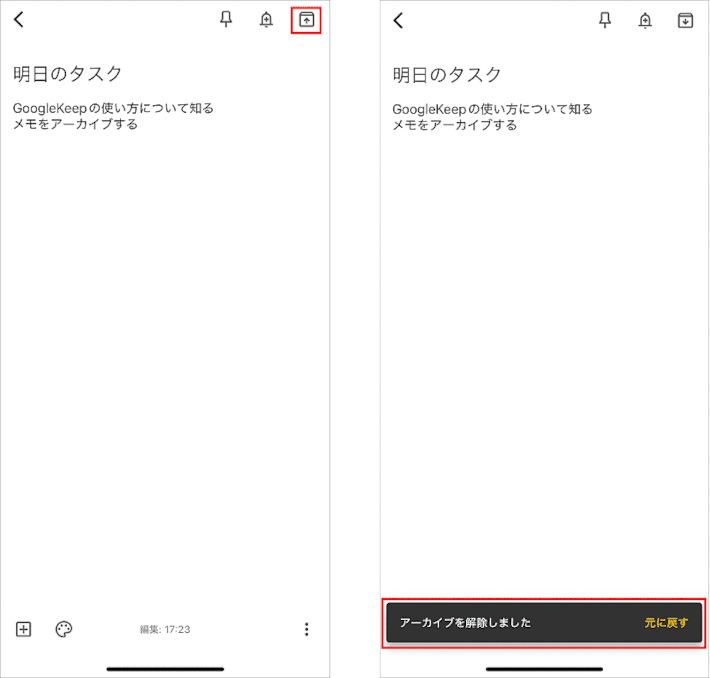Open the palette icon for note background color
The height and width of the screenshot is (678, 710).
point(64,629)
